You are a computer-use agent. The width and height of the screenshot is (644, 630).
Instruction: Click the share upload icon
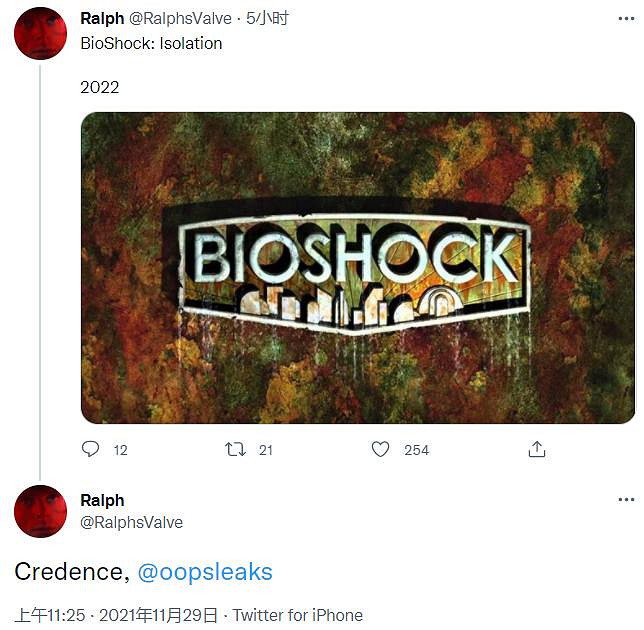[537, 449]
